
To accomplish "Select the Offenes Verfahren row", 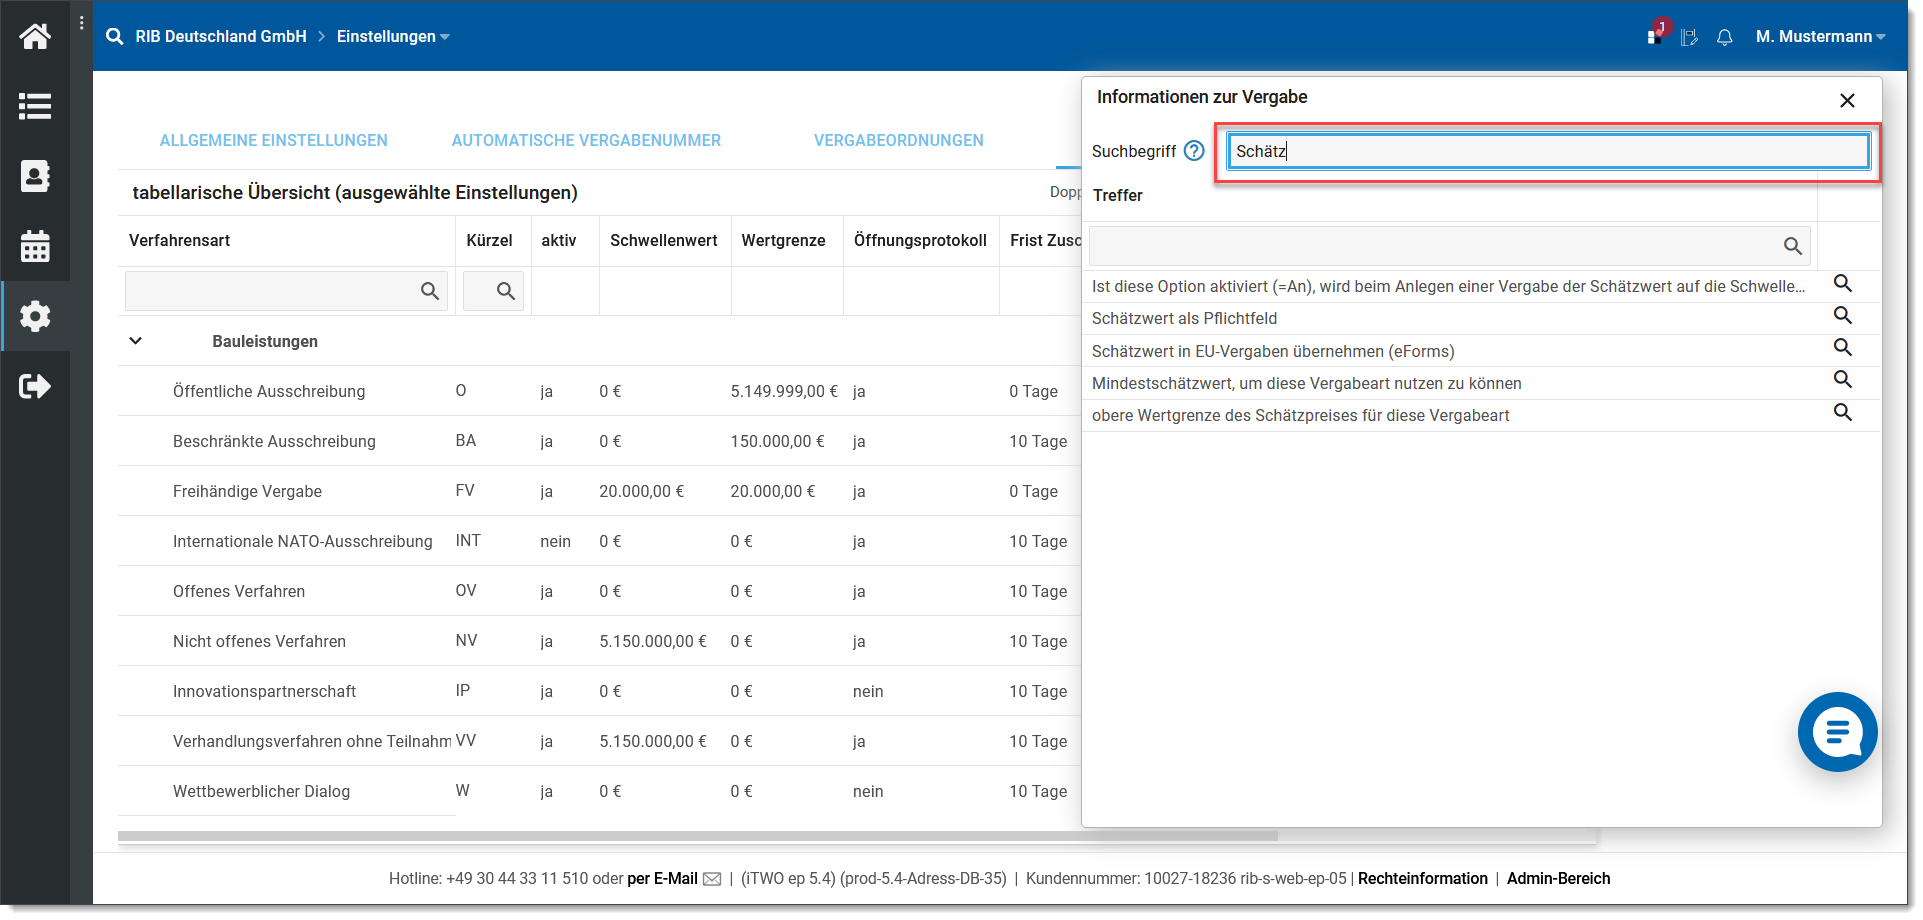I will (x=600, y=591).
